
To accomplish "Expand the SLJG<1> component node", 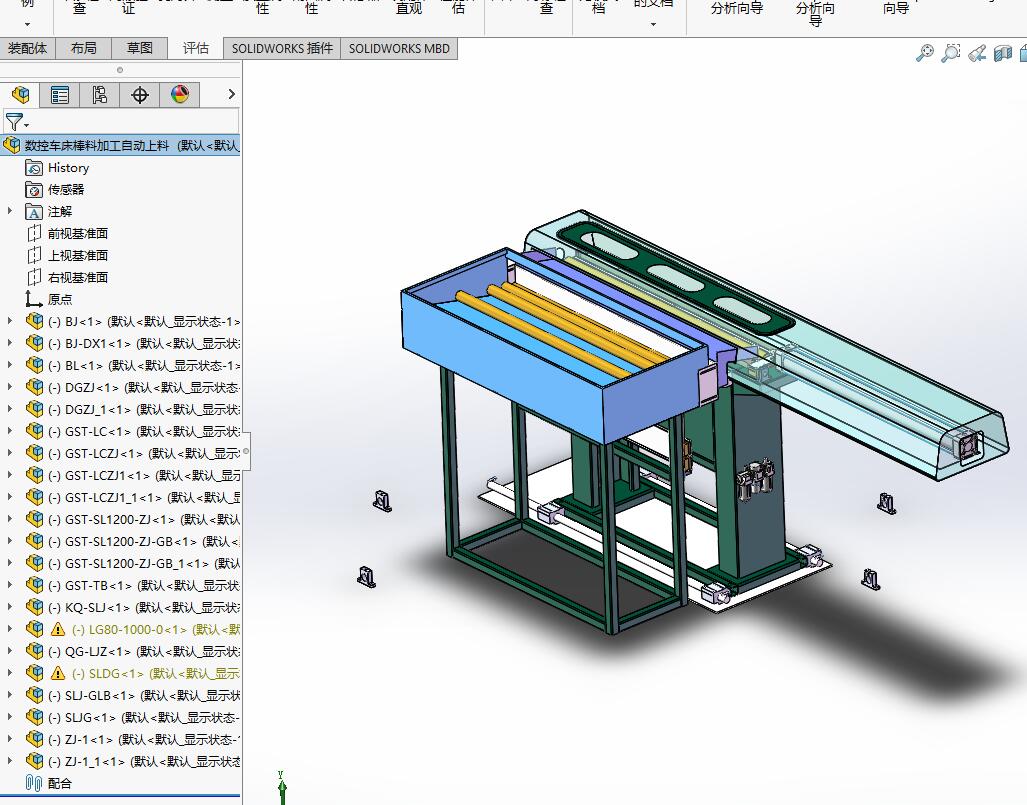I will pyautogui.click(x=10, y=717).
